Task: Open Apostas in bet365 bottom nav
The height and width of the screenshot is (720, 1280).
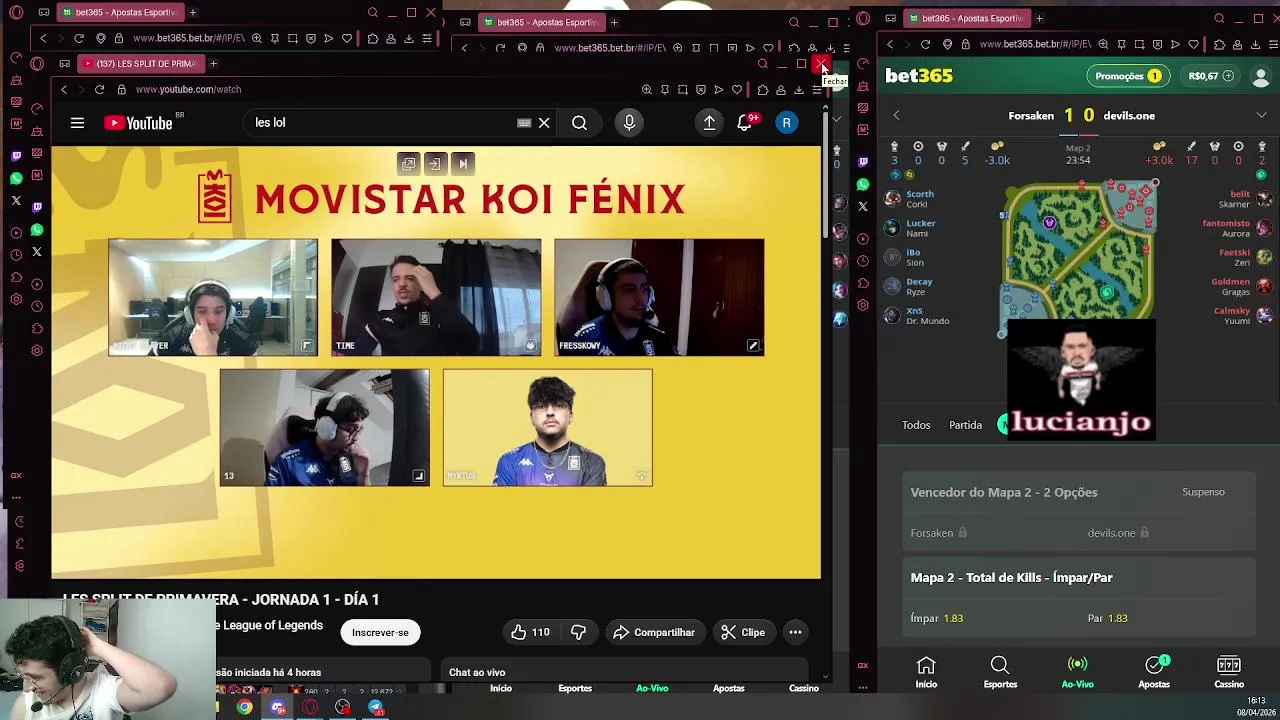Action: coord(1154,672)
